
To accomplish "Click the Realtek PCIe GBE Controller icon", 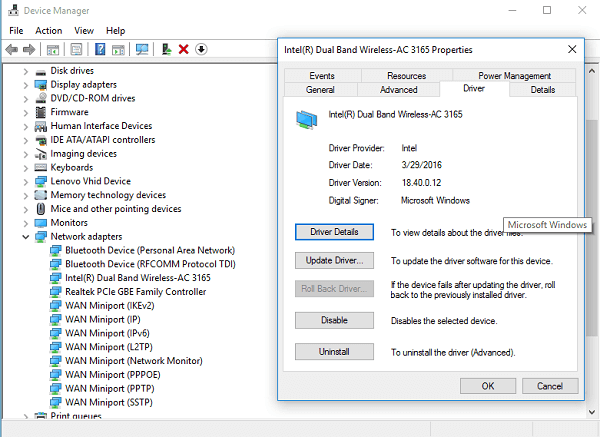I will coord(56,292).
